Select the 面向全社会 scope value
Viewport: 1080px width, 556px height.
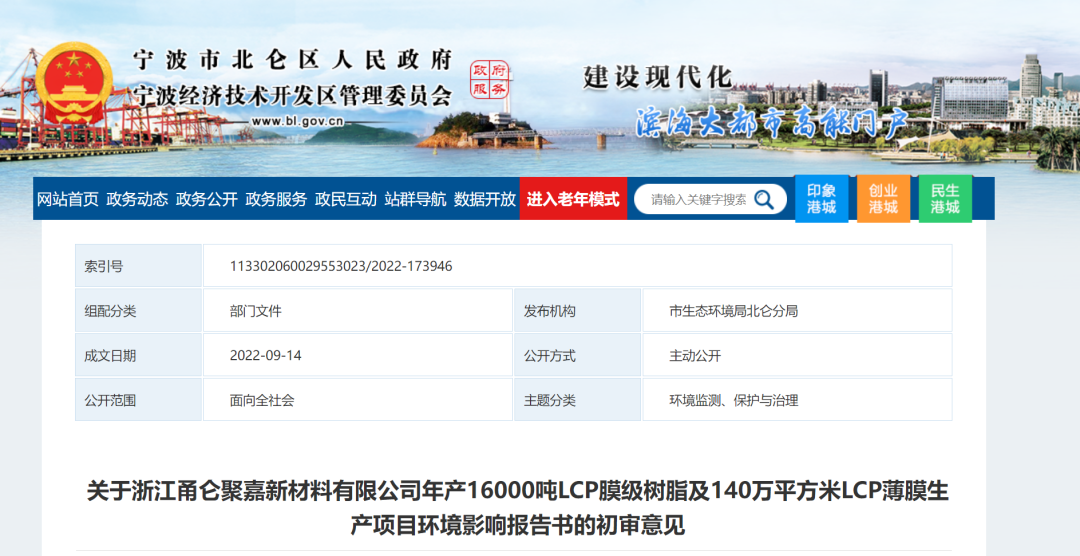coord(262,400)
